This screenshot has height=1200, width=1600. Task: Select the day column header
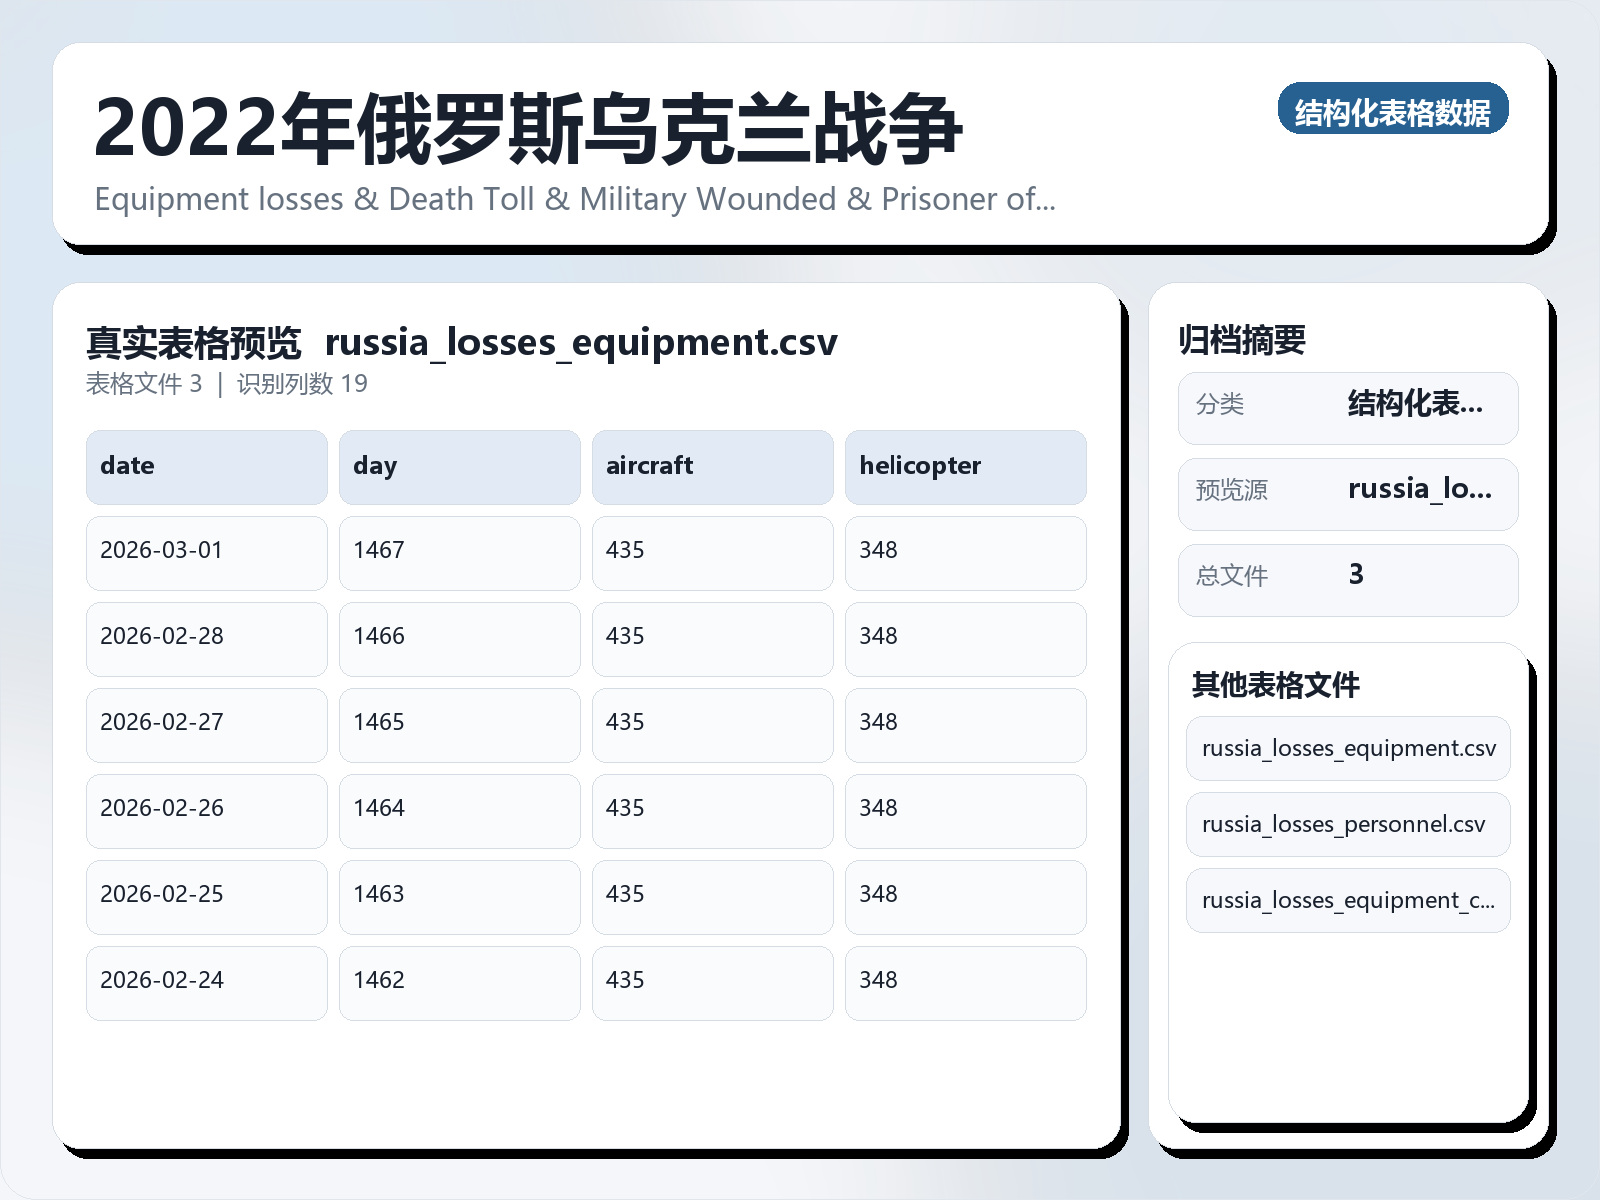(459, 466)
